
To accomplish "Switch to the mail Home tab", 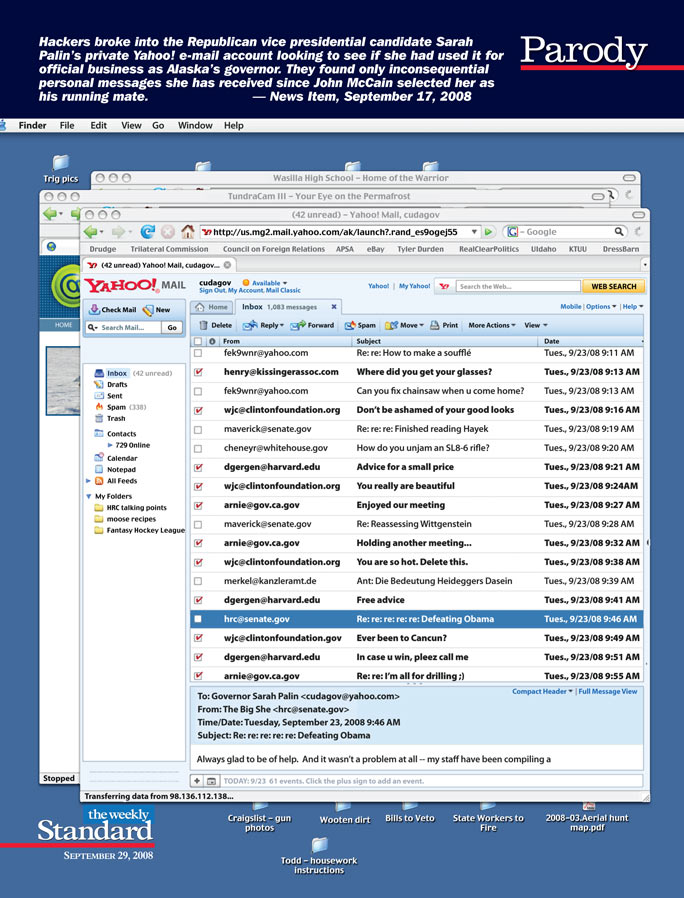I will (x=212, y=307).
